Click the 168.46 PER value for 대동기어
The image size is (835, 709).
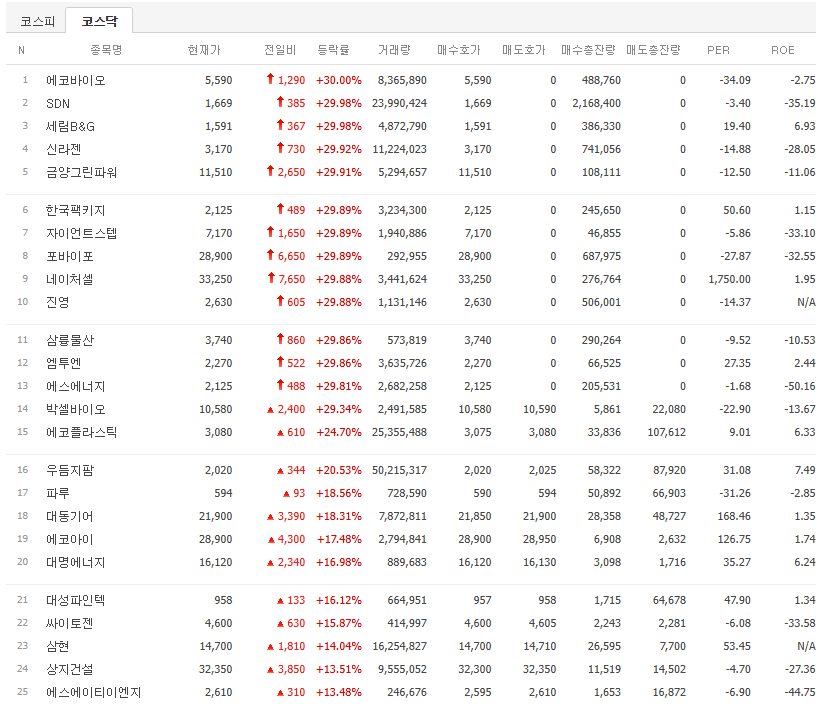[x=734, y=516]
